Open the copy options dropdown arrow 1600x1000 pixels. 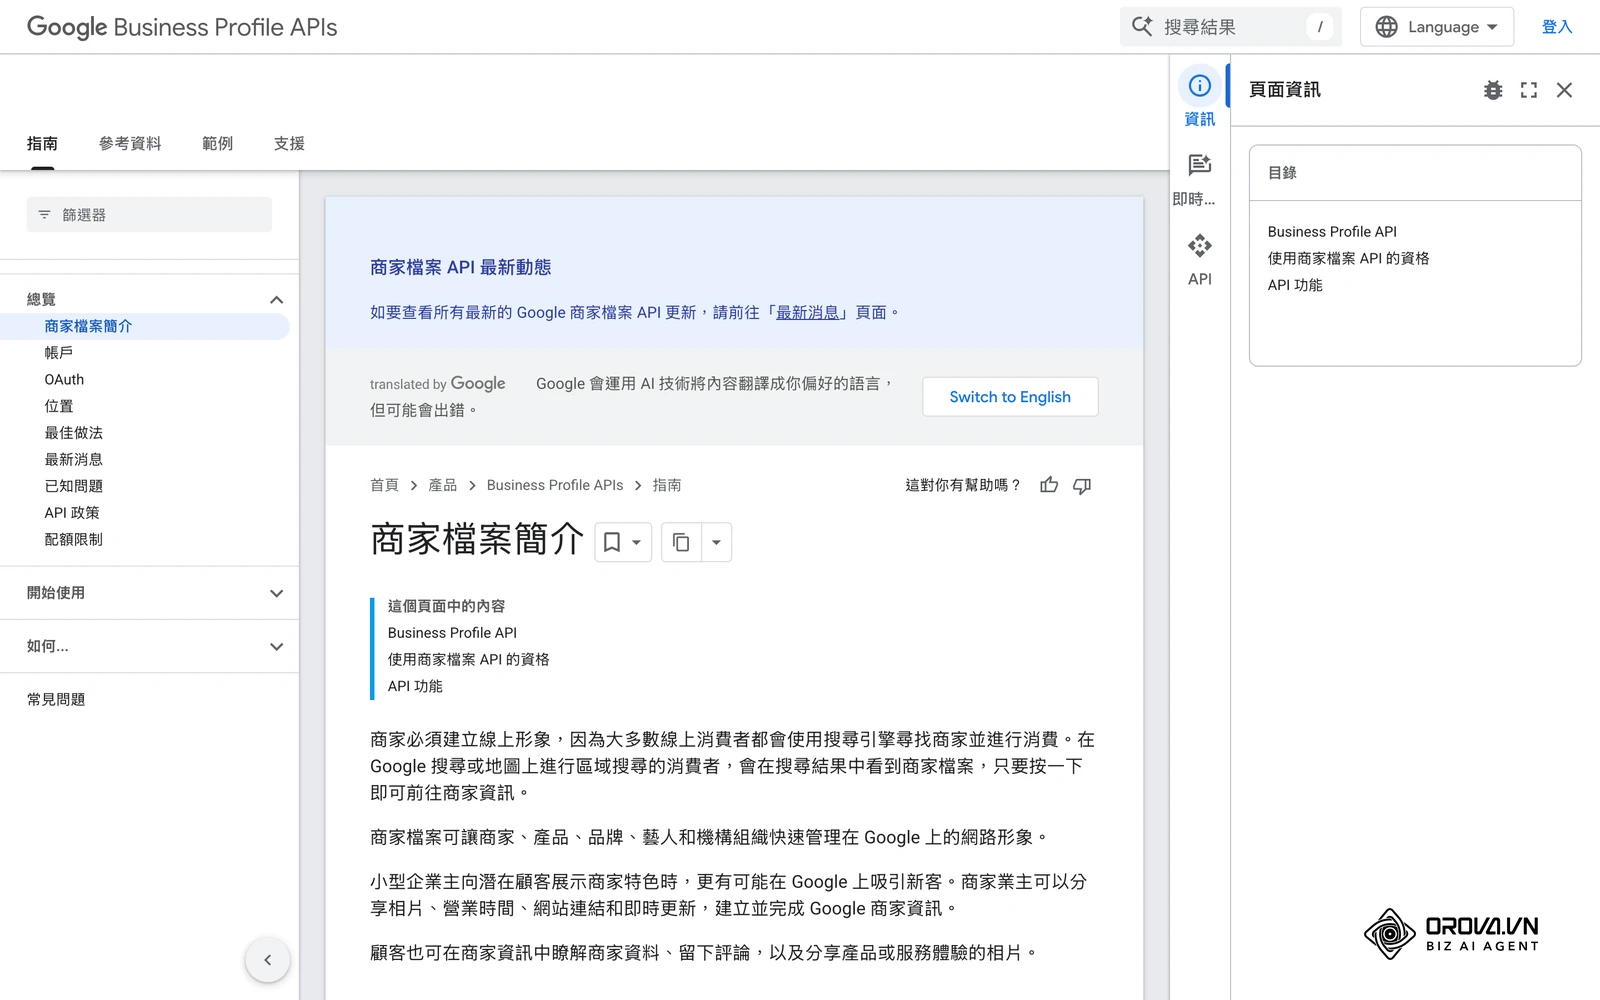tap(716, 542)
